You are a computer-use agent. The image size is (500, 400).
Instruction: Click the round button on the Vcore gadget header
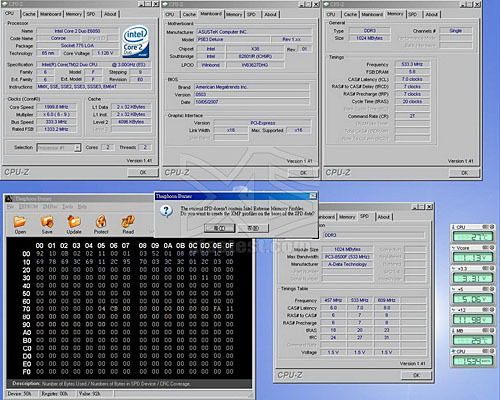492,248
